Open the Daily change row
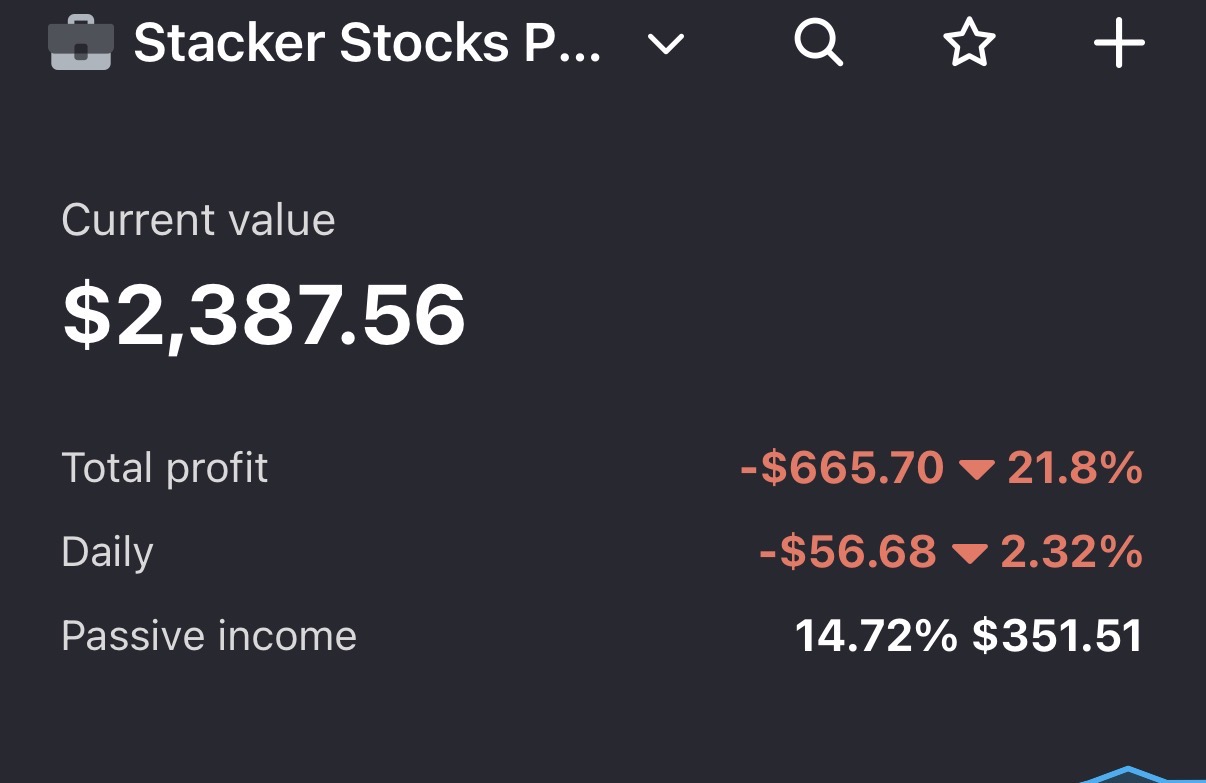The width and height of the screenshot is (1206, 783). 107,552
